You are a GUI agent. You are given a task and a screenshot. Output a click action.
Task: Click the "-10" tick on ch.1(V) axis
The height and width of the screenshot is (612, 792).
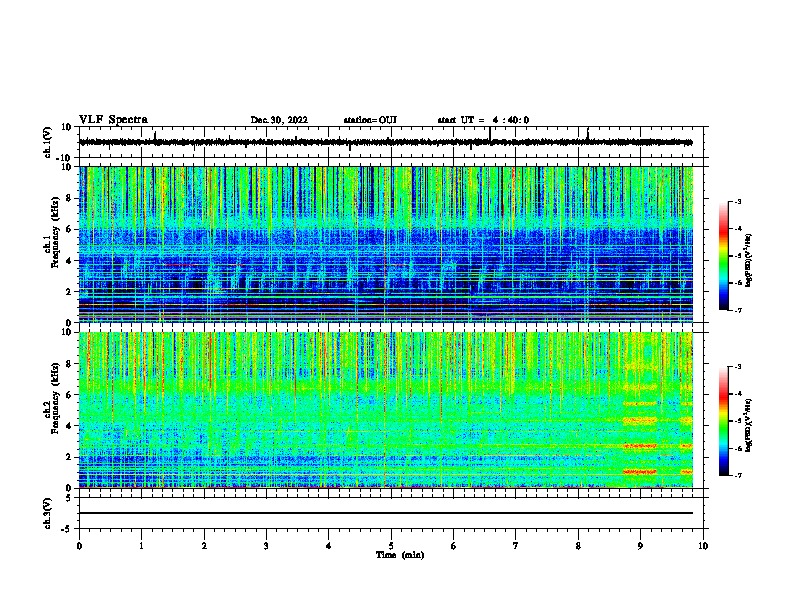[x=65, y=158]
